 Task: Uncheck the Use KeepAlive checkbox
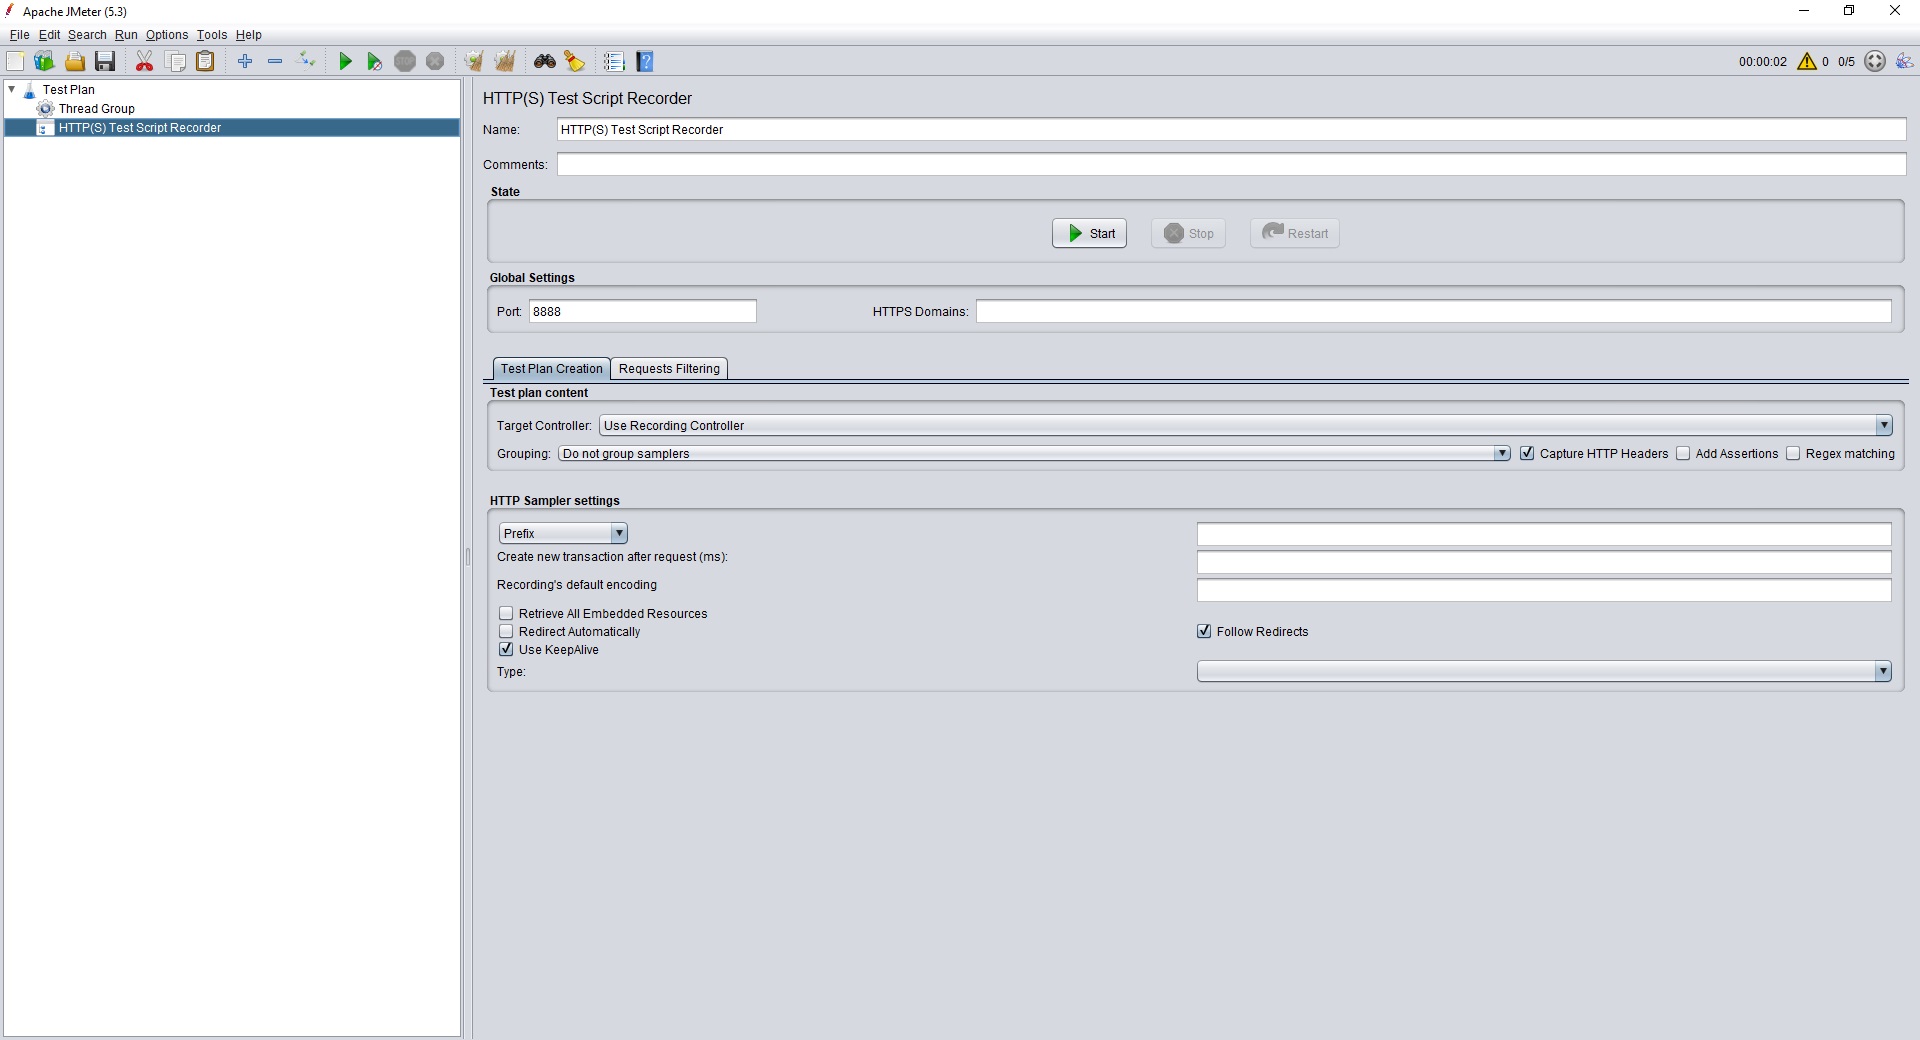click(x=506, y=650)
